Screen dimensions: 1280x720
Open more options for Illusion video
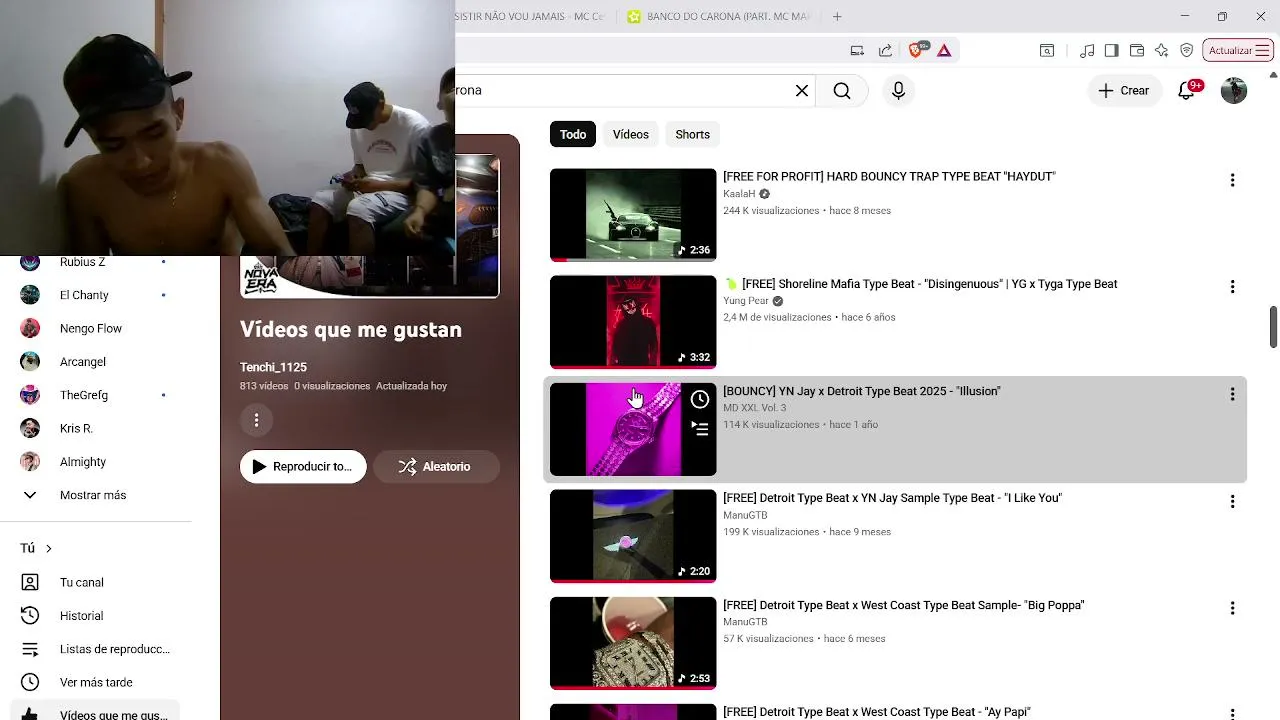point(1232,394)
